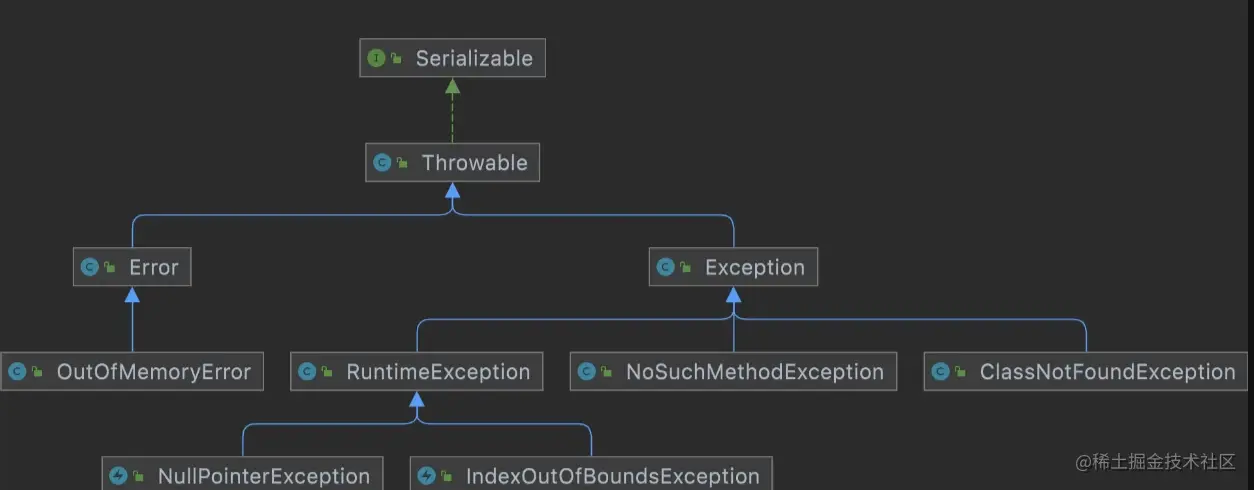Click the Serializable interface icon
Viewport: 1254px width, 490px height.
tap(376, 59)
